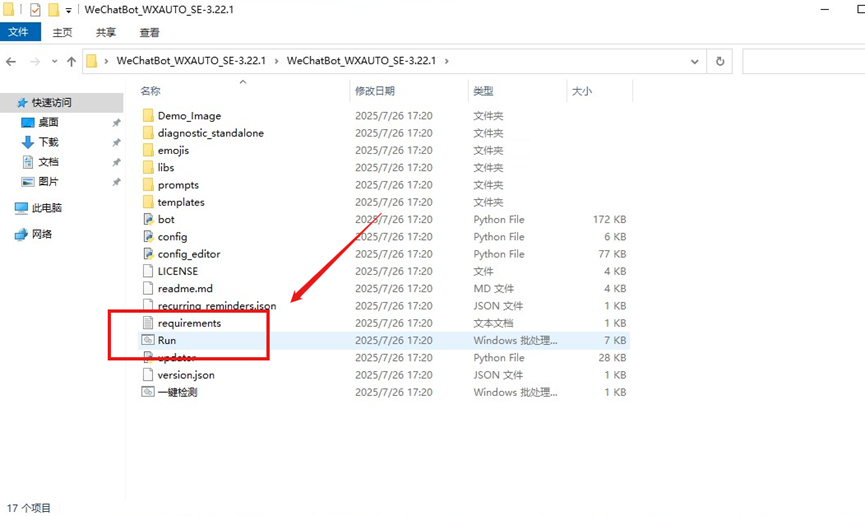Viewport: 865px width, 516px height.
Task: Open 下载 in quick access
Action: click(x=49, y=142)
